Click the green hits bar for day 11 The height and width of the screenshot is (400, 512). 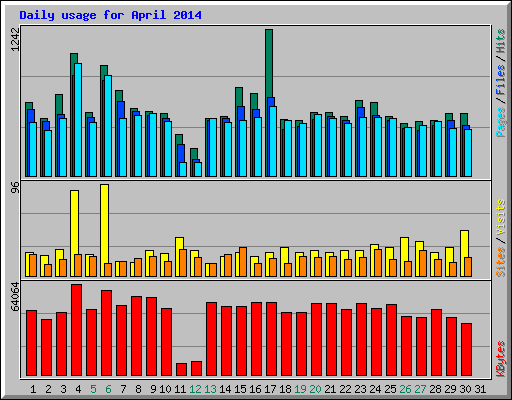pyautogui.click(x=179, y=139)
